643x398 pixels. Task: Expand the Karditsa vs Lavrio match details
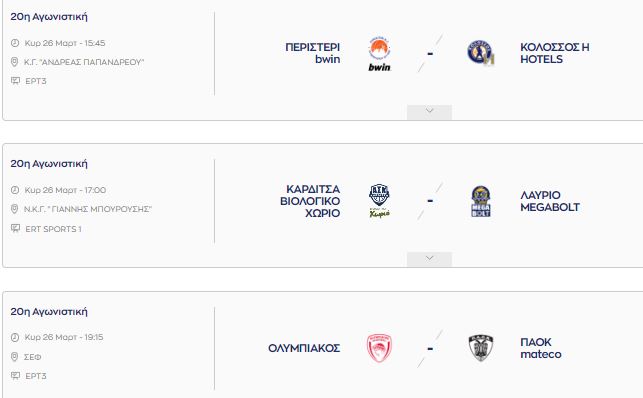(x=429, y=259)
